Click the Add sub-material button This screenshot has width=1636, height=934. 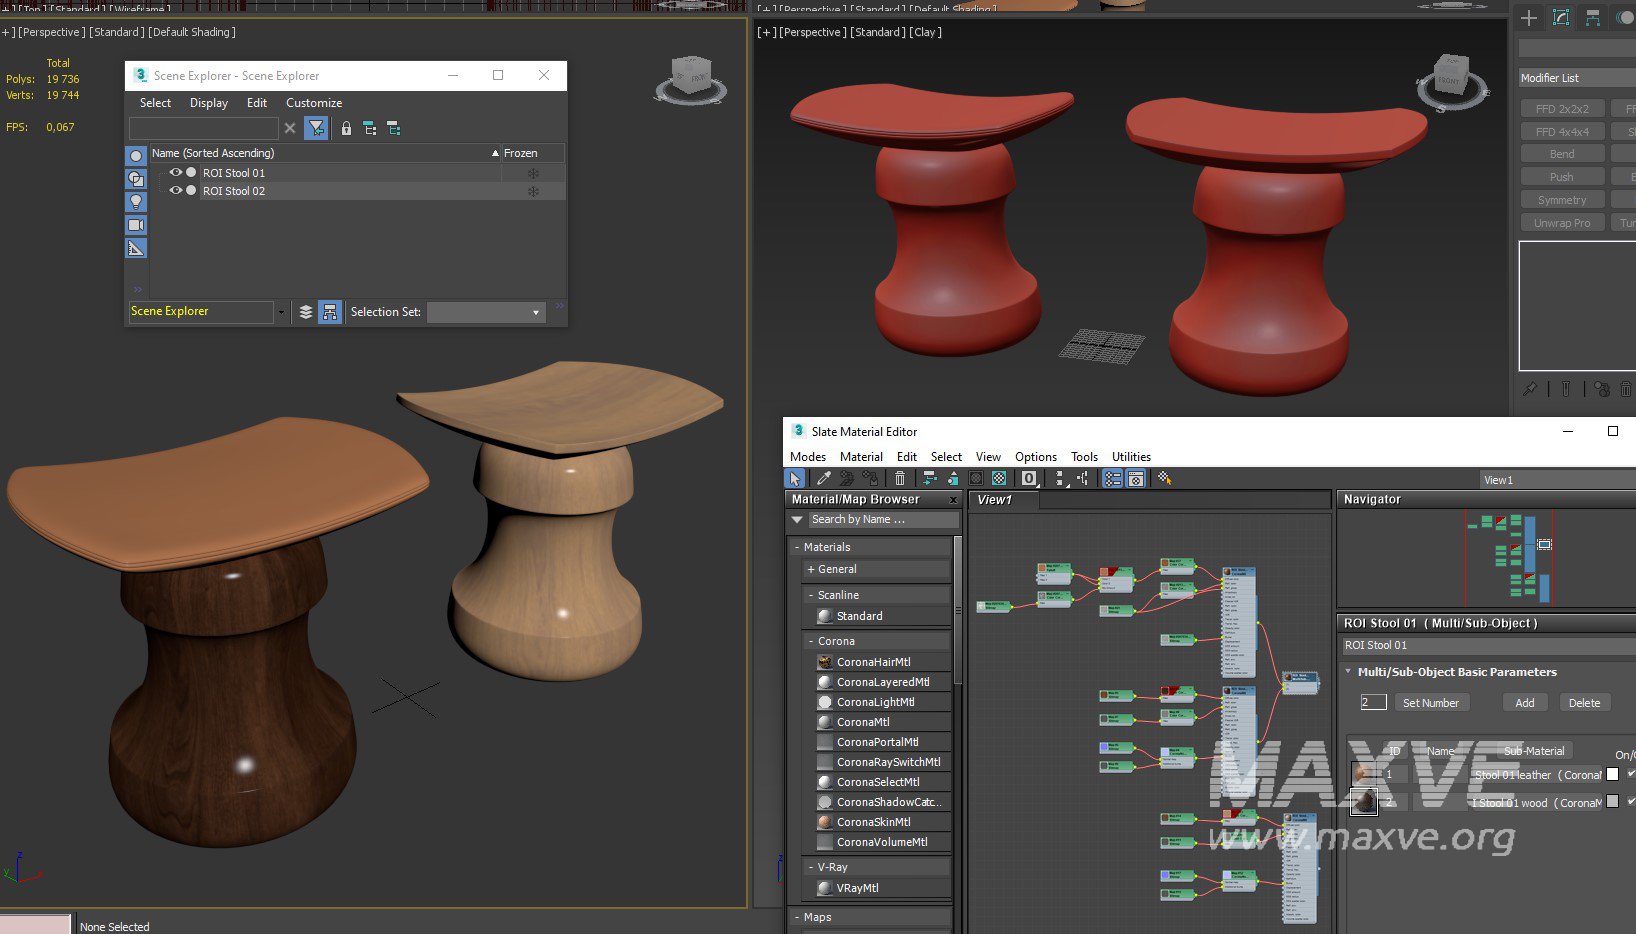tap(1524, 703)
